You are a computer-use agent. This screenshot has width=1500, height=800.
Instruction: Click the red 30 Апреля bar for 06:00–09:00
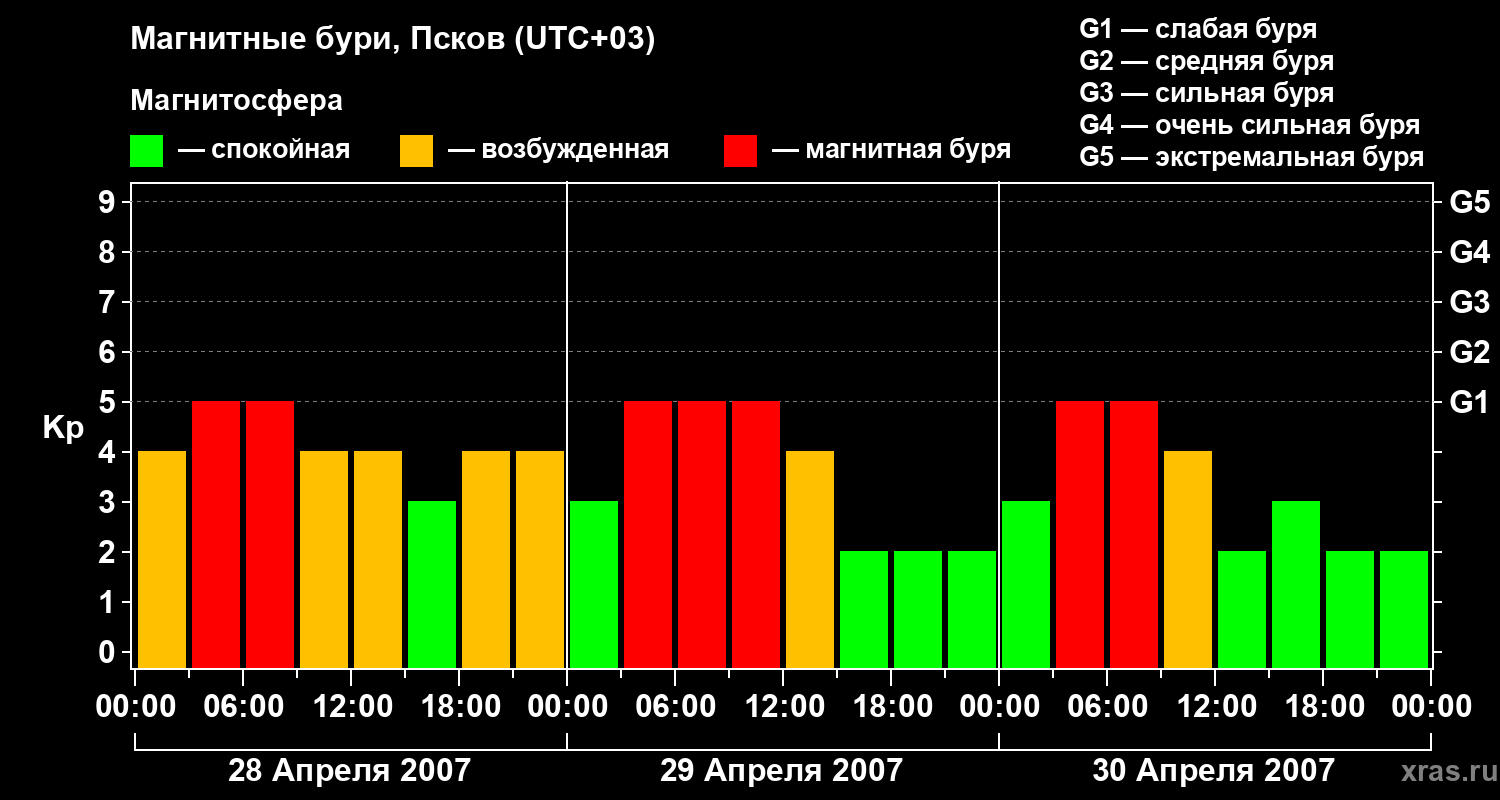point(1134,534)
